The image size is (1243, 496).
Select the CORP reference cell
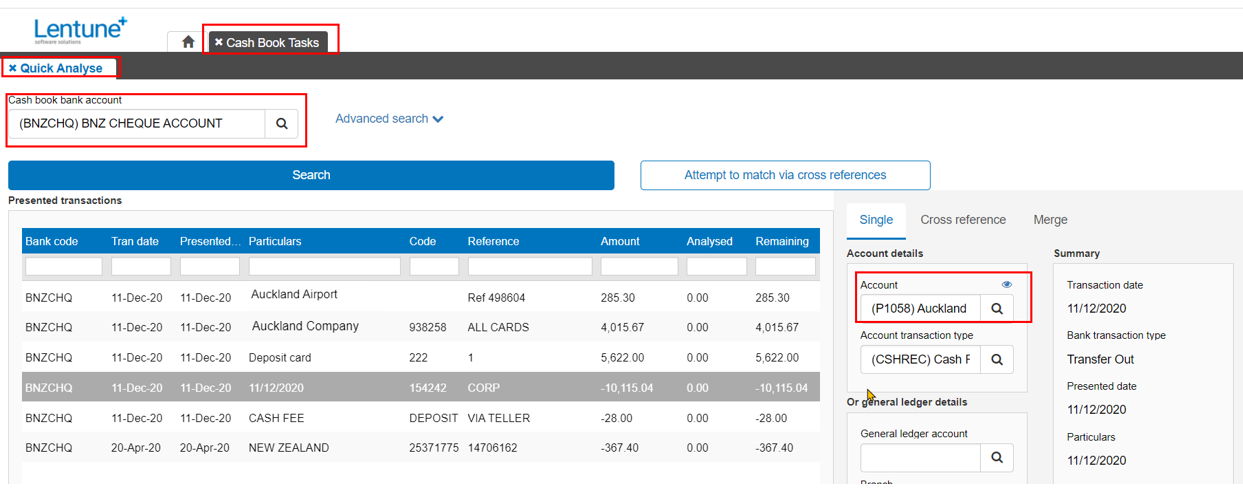[484, 387]
